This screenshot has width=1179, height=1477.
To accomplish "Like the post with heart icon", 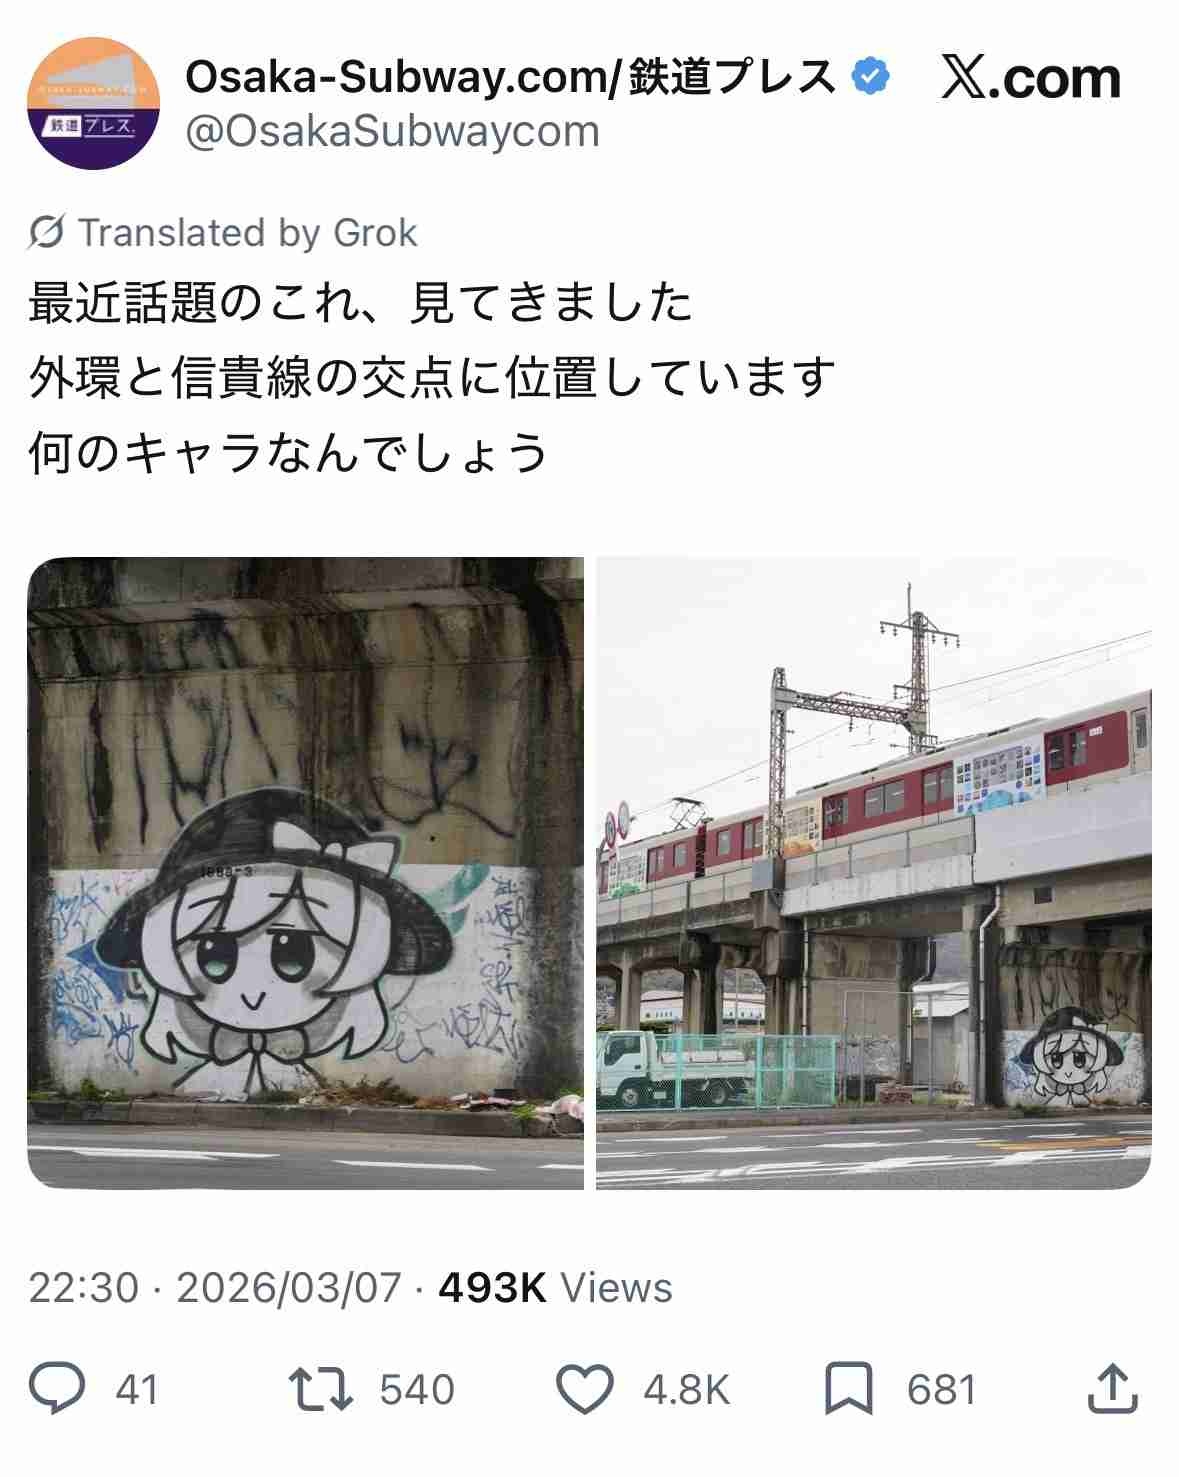I will 584,1389.
